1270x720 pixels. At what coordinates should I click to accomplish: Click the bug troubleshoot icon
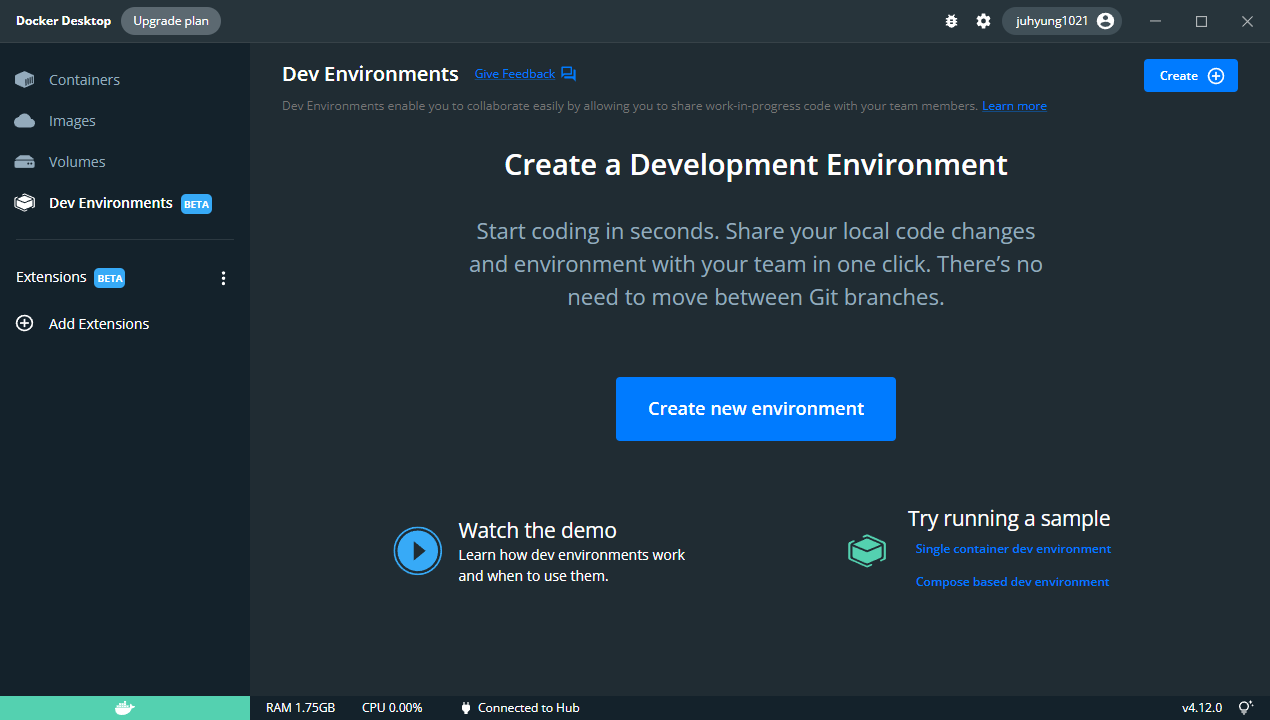pyautogui.click(x=951, y=21)
